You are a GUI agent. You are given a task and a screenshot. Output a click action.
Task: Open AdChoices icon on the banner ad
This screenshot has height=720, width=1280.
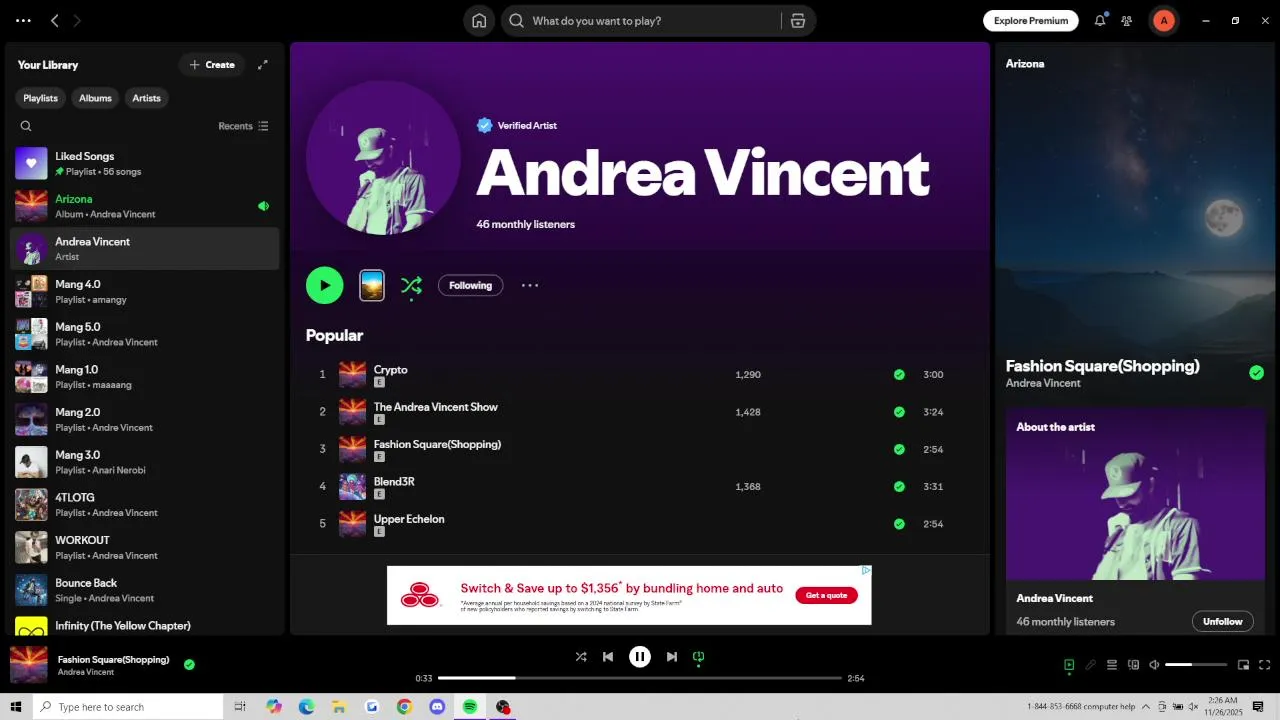(866, 571)
